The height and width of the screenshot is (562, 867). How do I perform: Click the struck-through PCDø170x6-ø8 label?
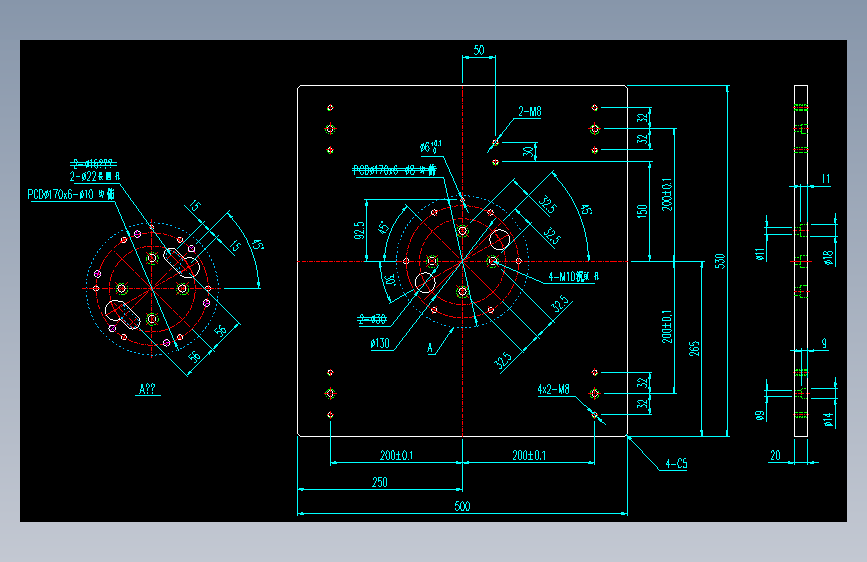click(394, 170)
